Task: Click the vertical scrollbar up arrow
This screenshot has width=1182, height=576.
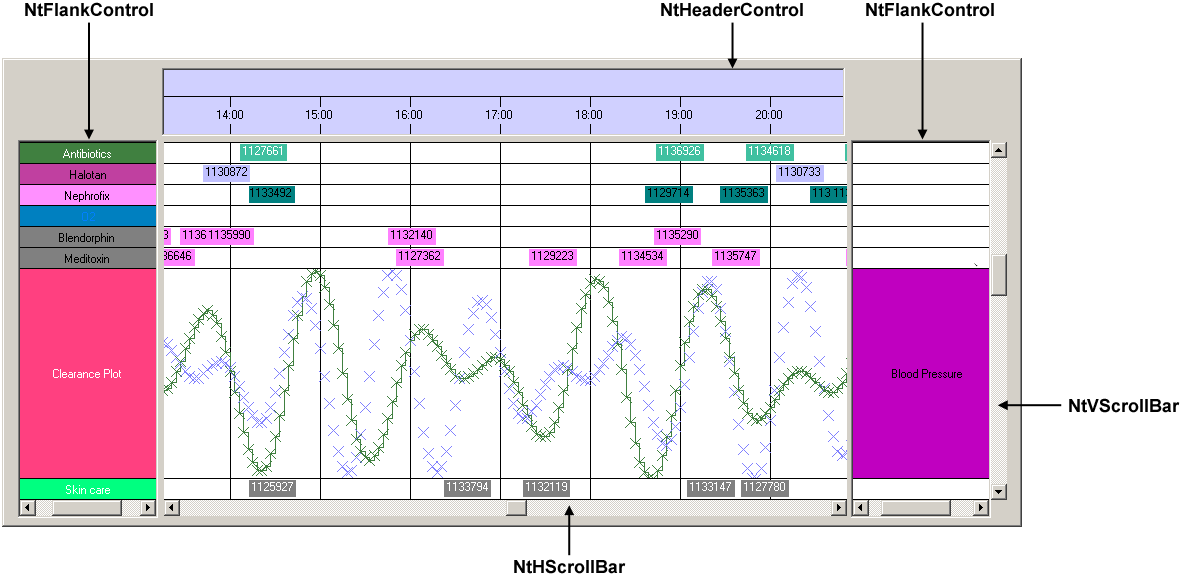Action: coord(998,151)
